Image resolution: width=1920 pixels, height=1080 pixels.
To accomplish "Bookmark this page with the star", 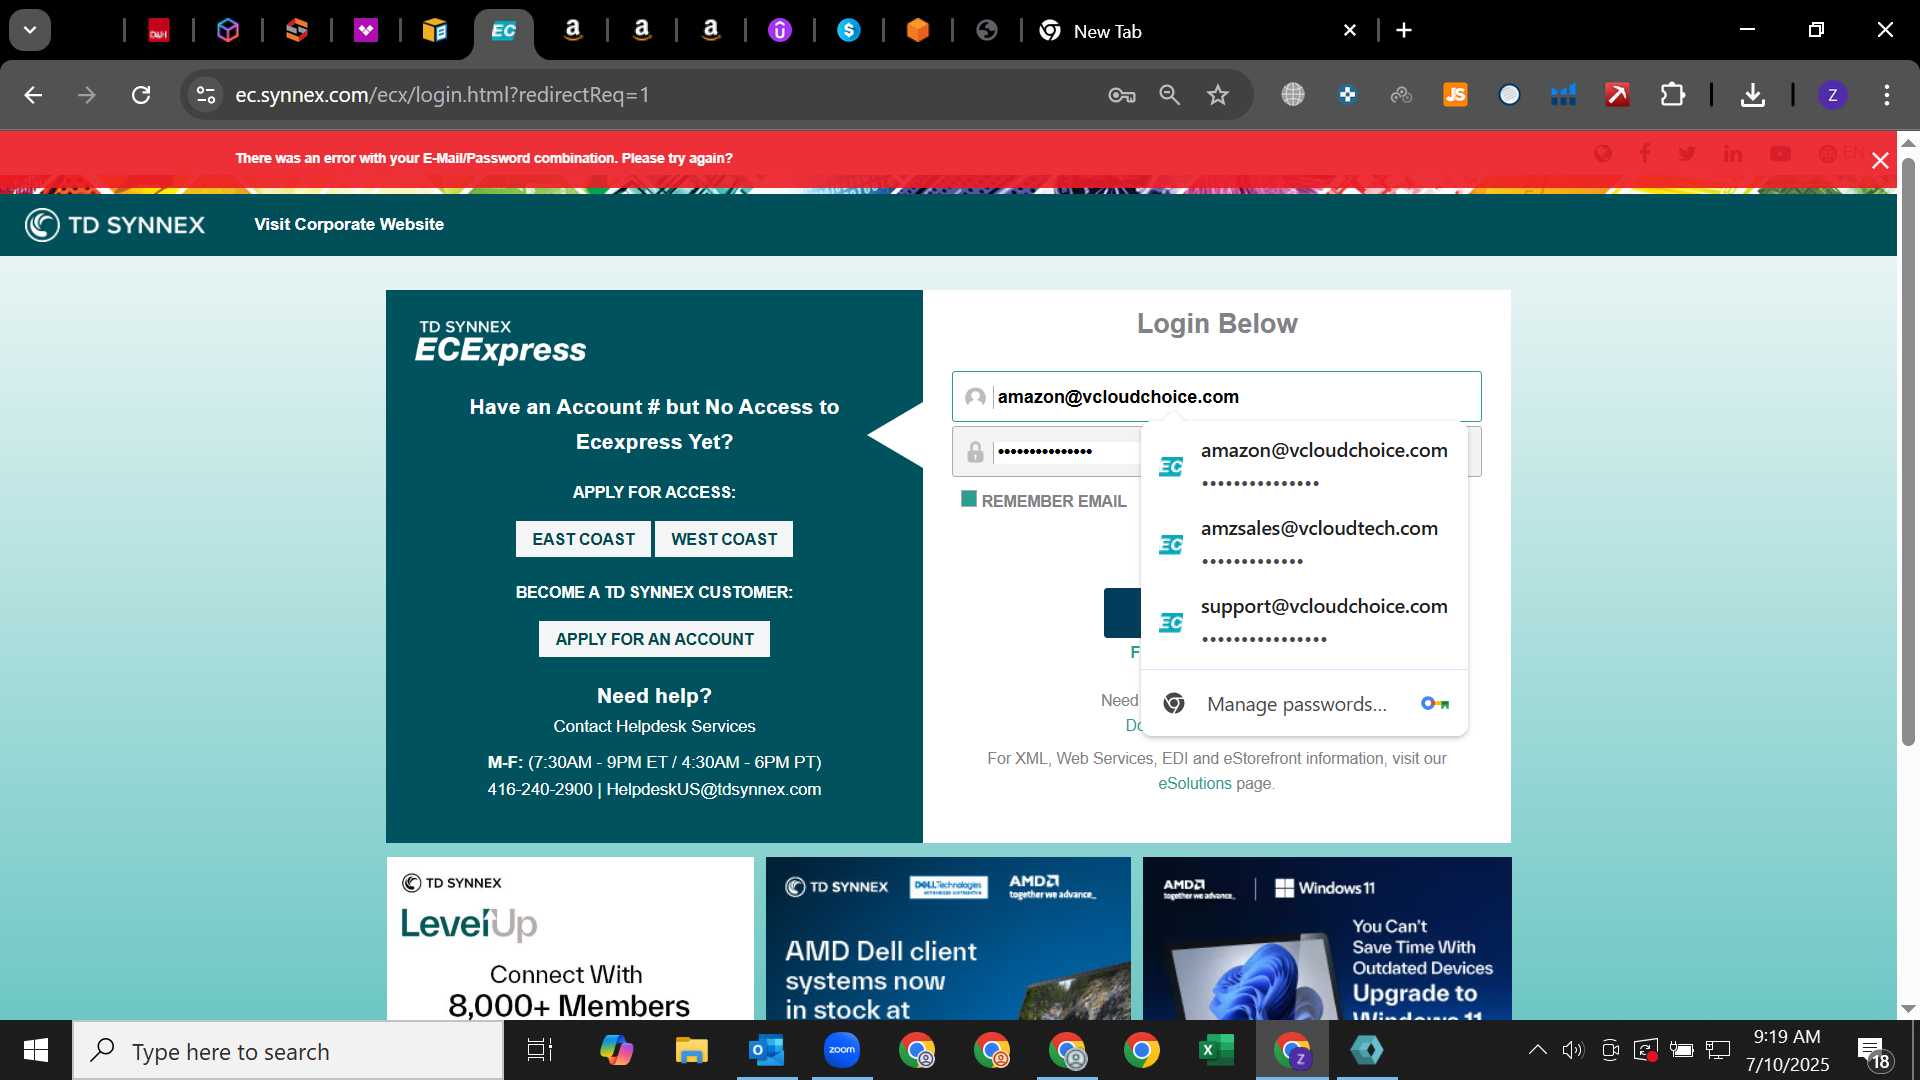I will click(x=1217, y=95).
